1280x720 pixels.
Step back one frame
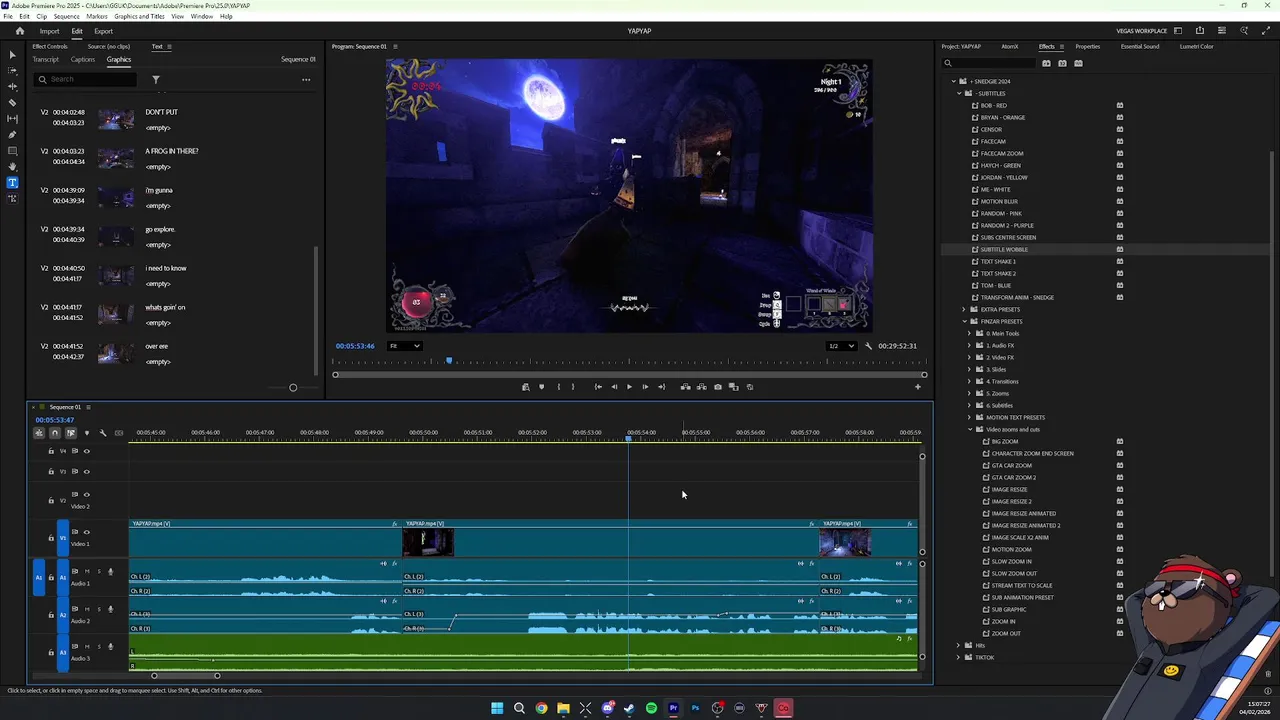[x=614, y=387]
